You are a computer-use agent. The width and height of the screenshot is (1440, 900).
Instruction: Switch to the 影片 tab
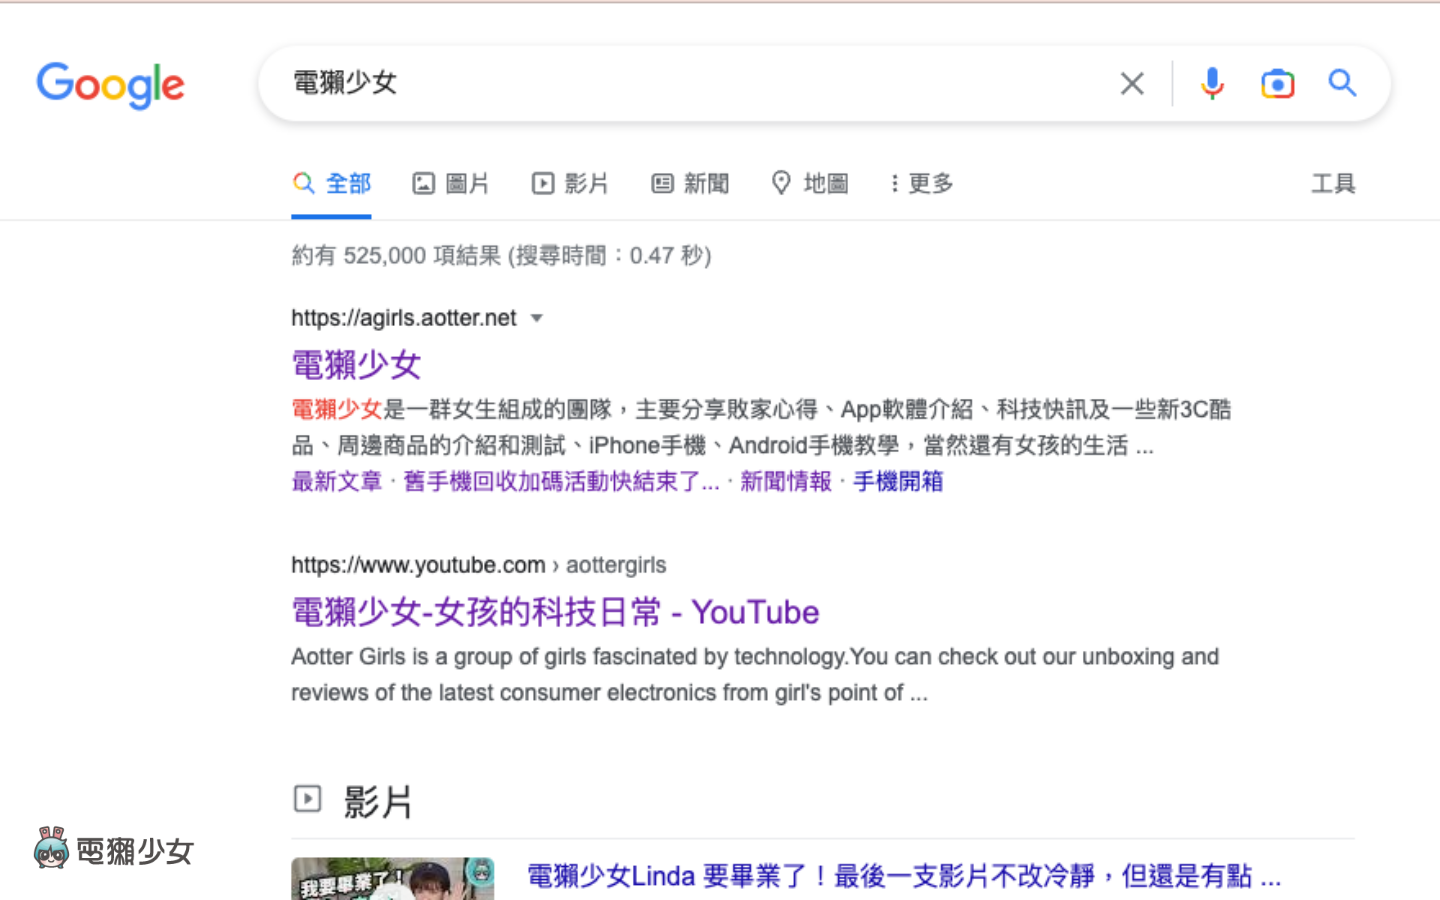coord(570,183)
